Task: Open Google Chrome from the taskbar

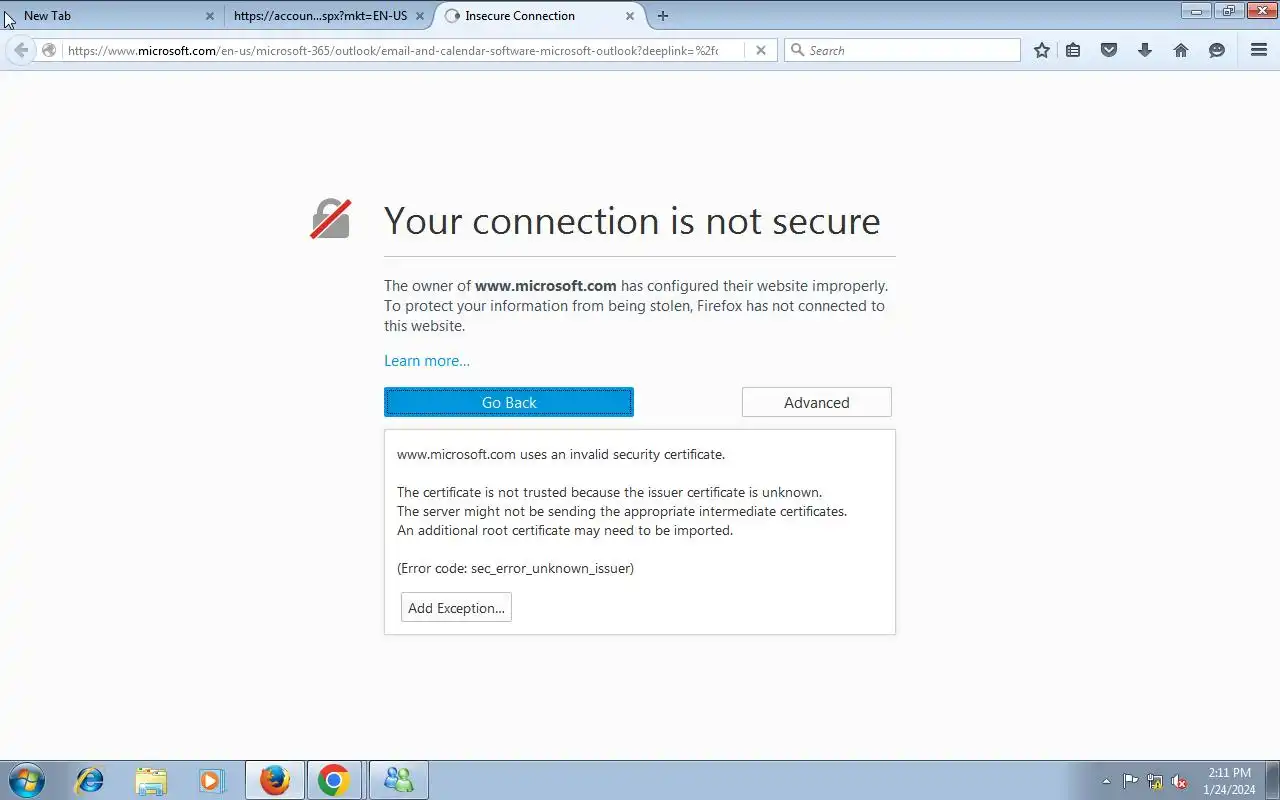Action: tap(334, 780)
